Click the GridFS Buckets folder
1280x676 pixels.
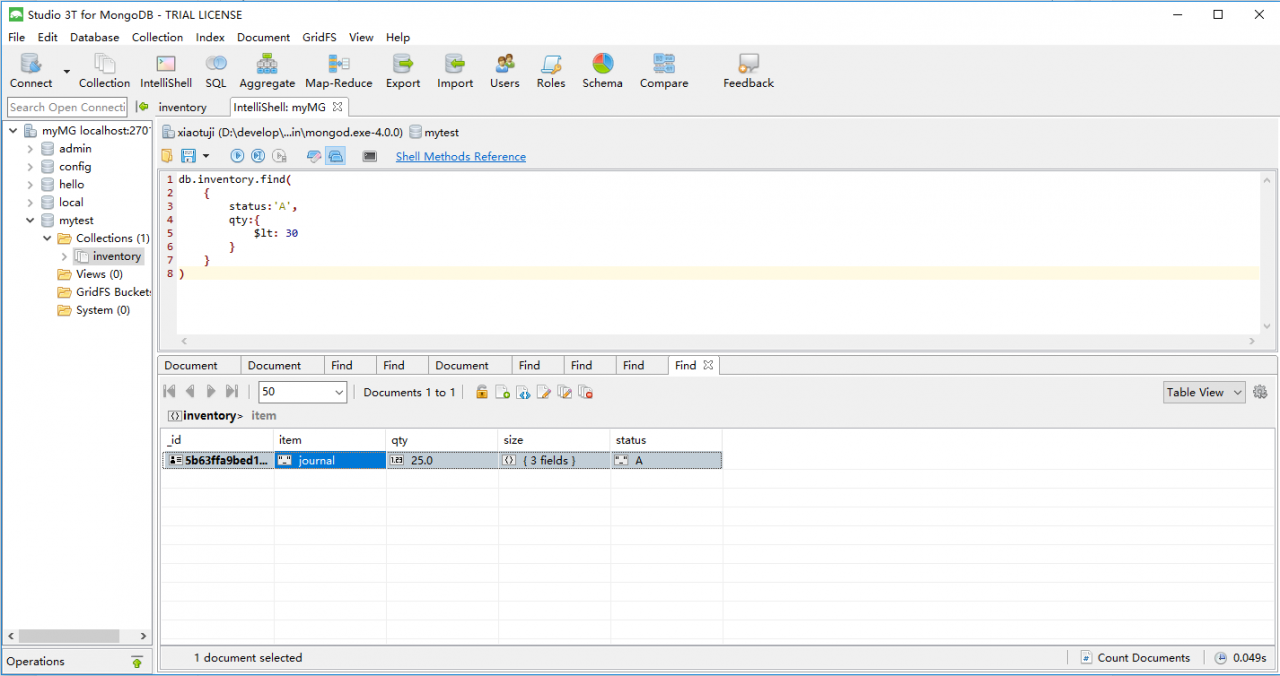[x=113, y=293]
